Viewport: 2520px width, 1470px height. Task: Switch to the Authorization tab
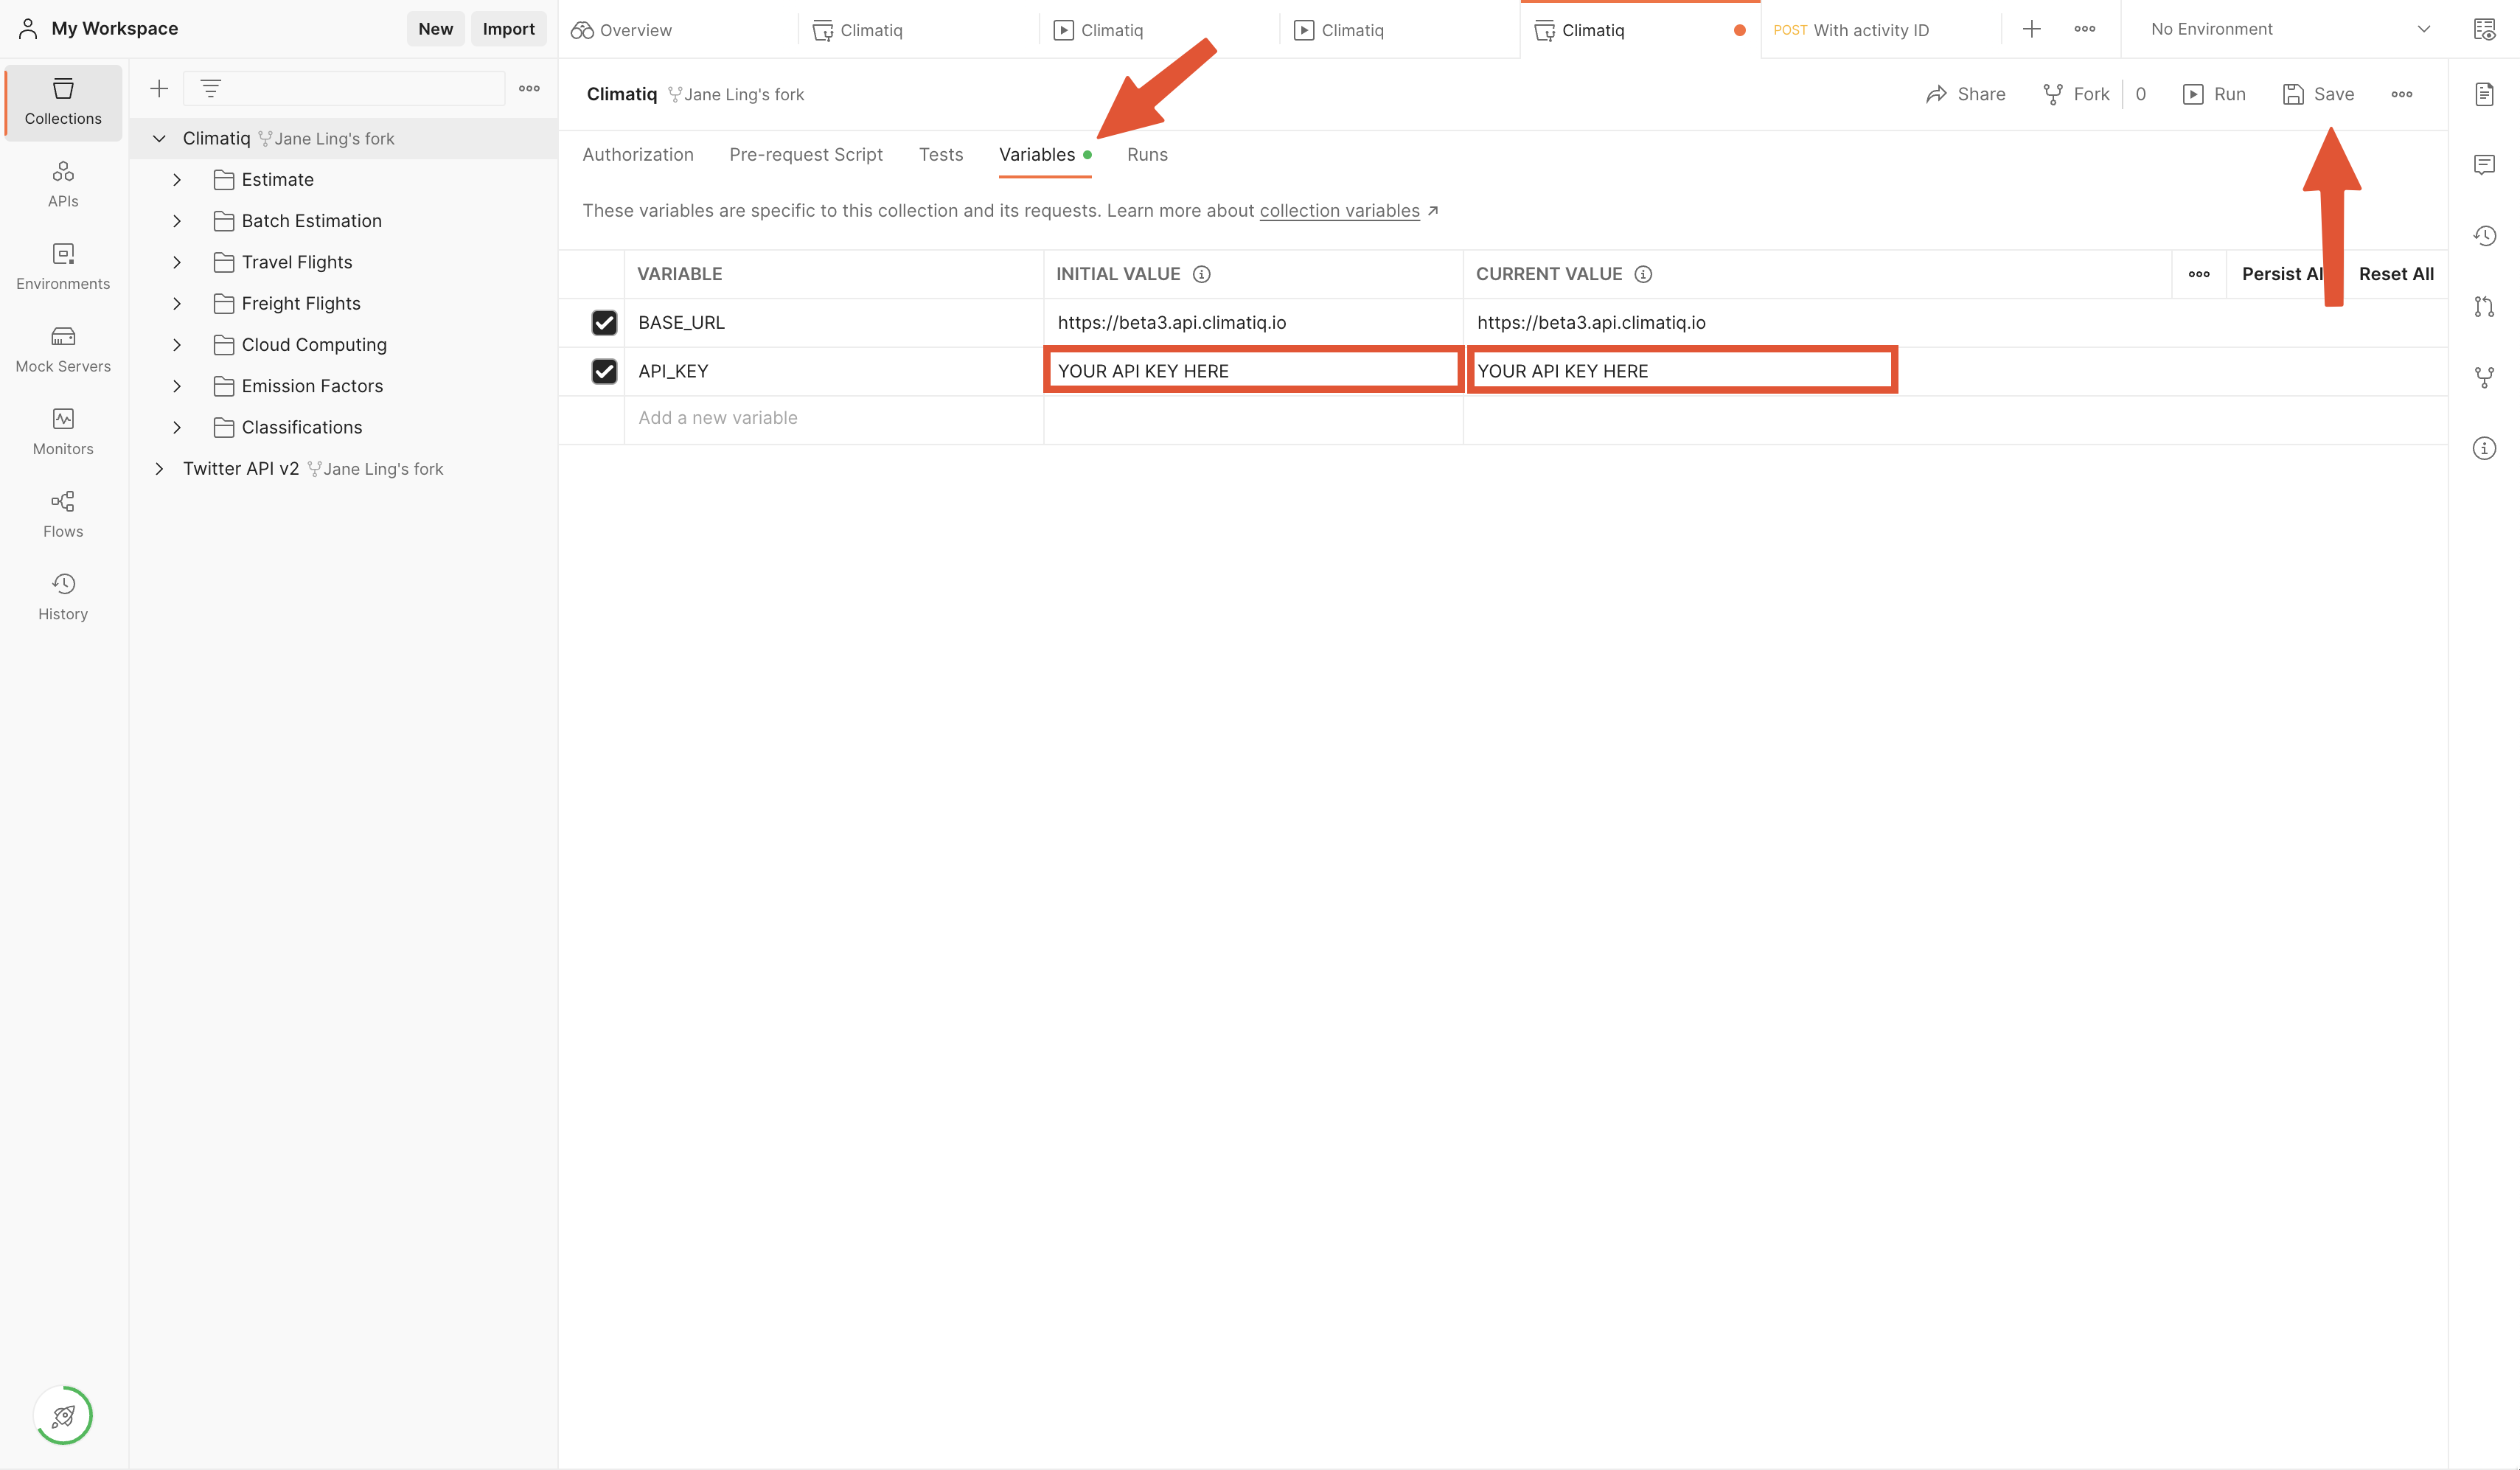point(637,154)
